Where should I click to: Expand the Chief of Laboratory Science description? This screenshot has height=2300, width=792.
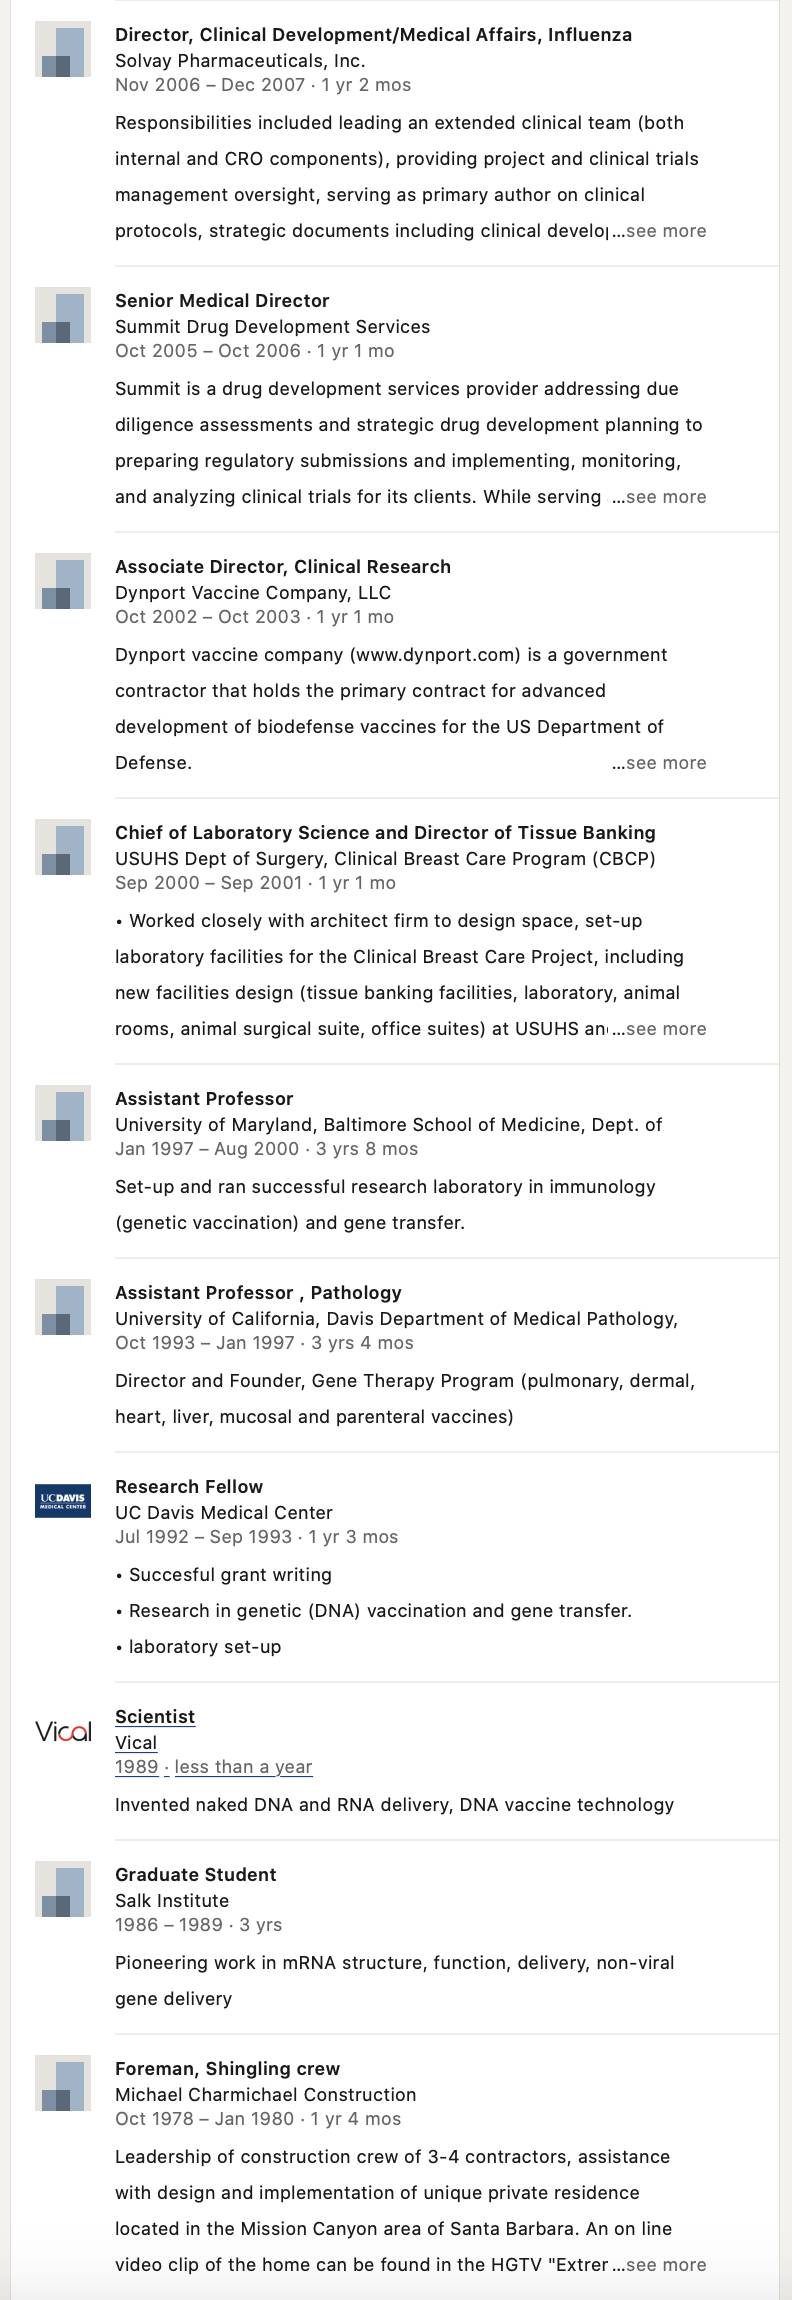[659, 1029]
